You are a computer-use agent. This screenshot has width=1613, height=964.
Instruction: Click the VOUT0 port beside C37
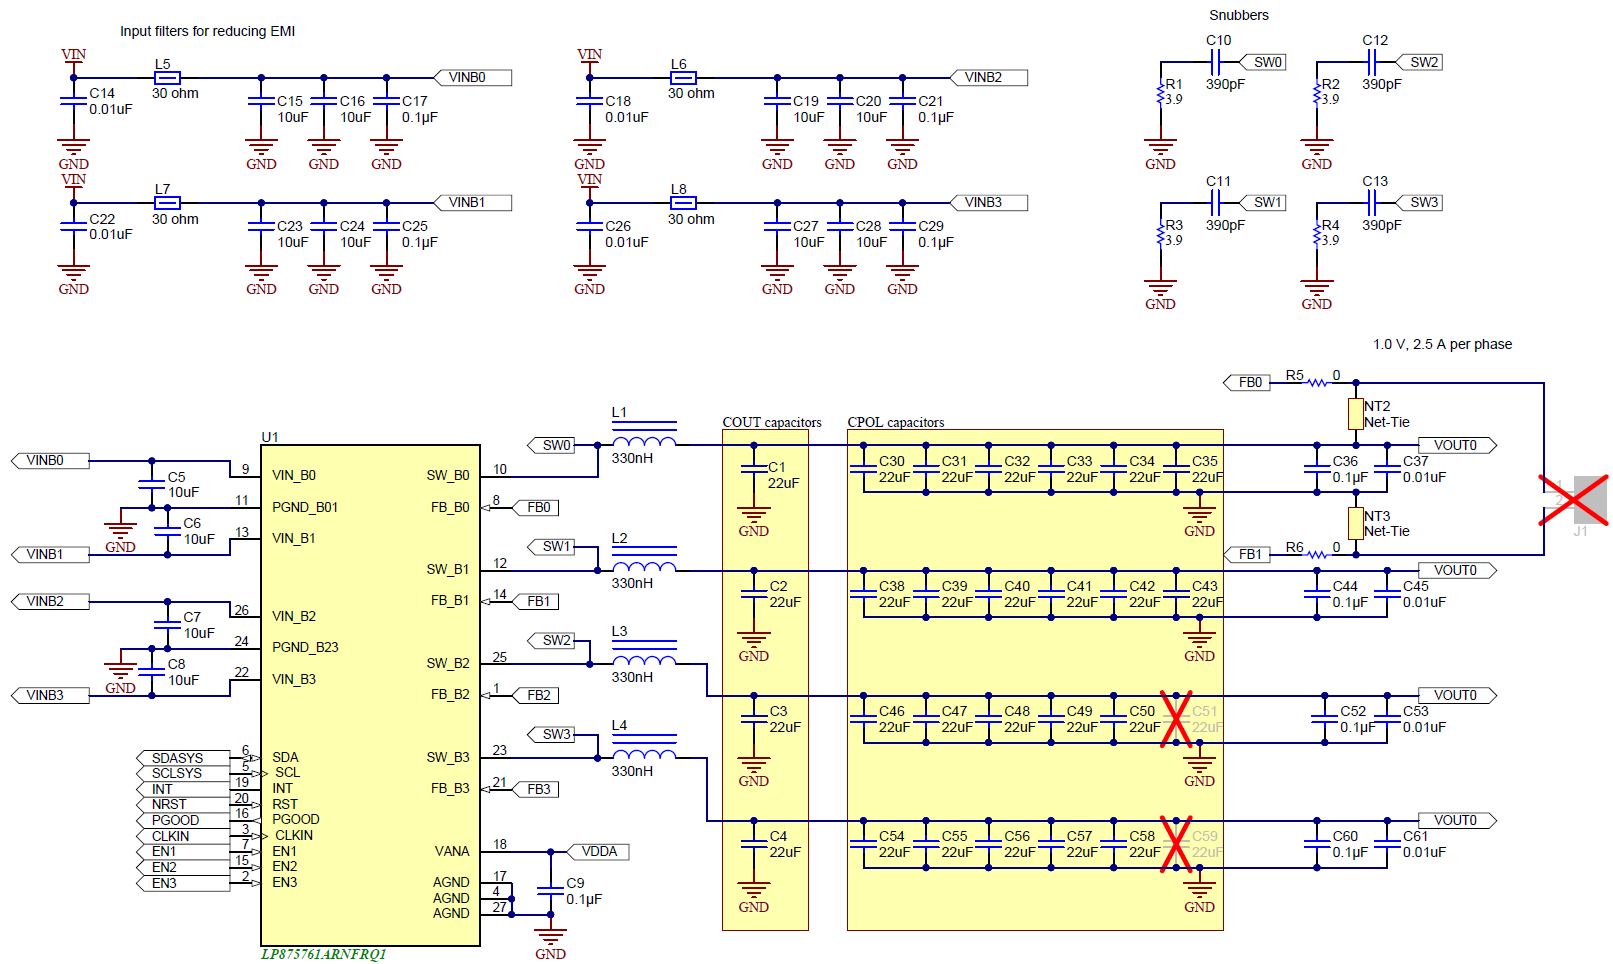[1458, 445]
